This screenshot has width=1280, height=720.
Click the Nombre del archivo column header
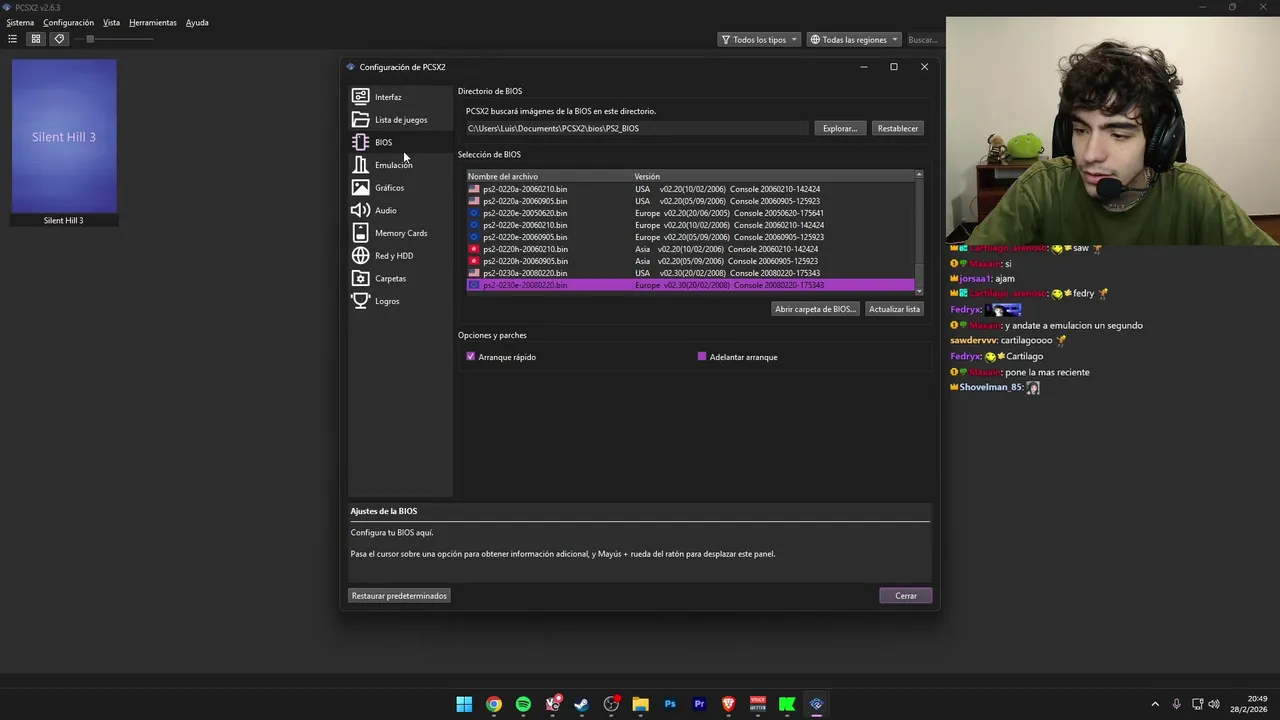point(549,177)
